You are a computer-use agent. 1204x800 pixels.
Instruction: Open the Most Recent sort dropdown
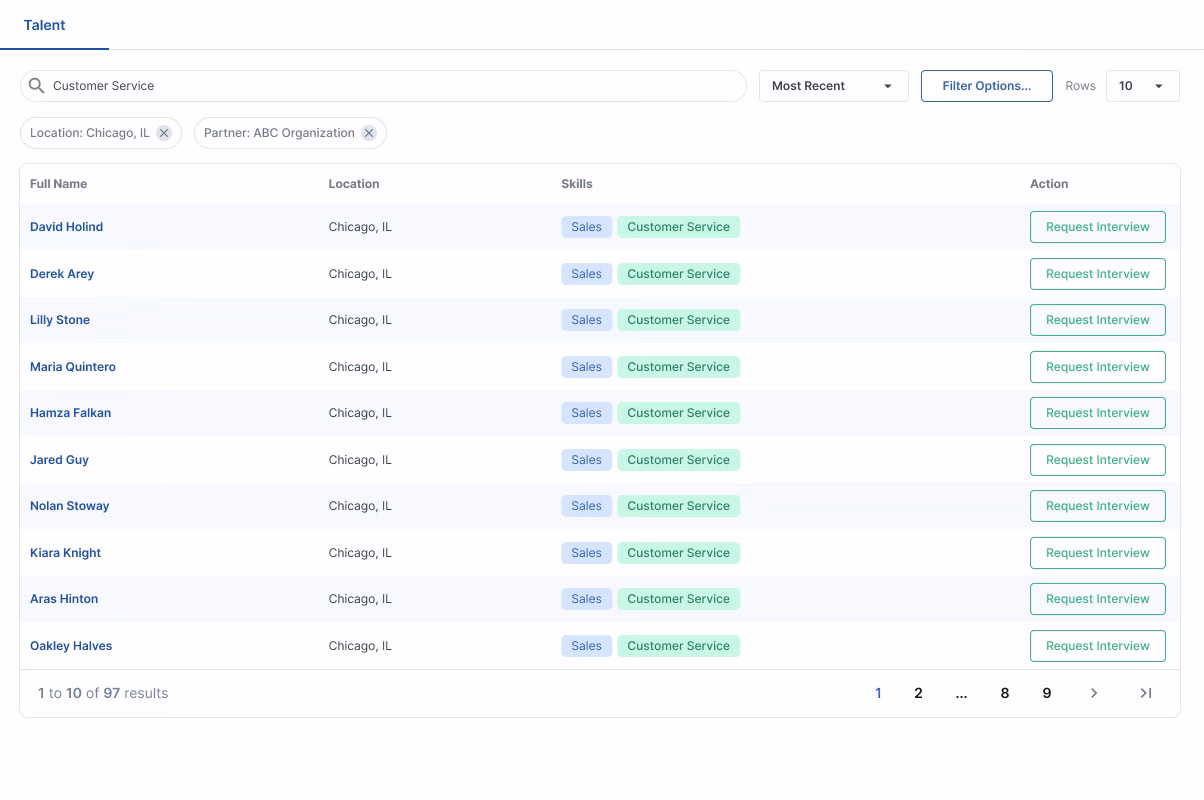click(x=833, y=86)
